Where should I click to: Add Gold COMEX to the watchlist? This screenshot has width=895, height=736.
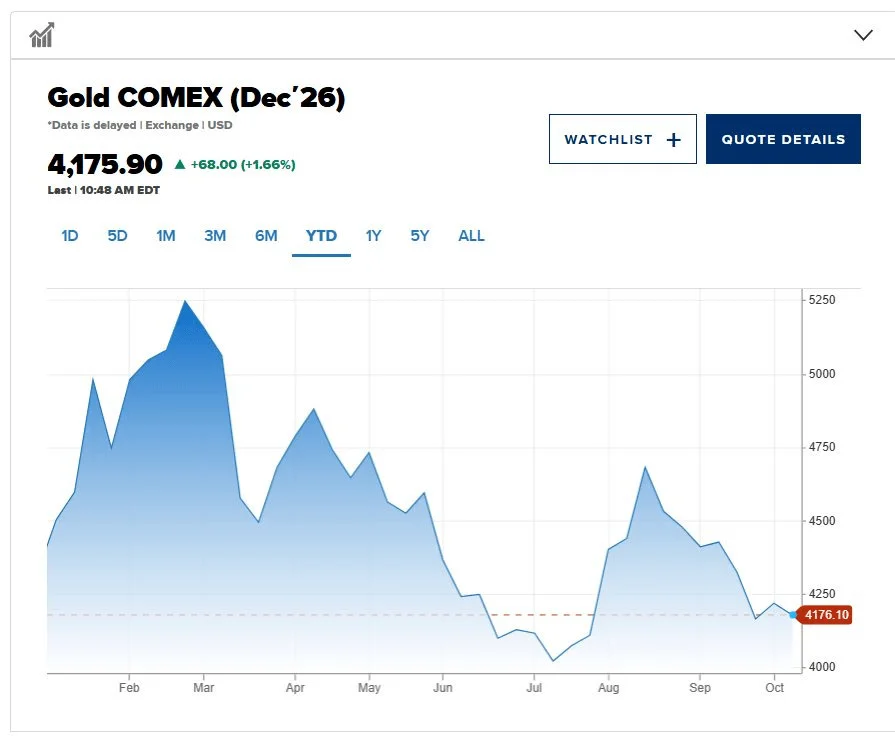pos(623,139)
